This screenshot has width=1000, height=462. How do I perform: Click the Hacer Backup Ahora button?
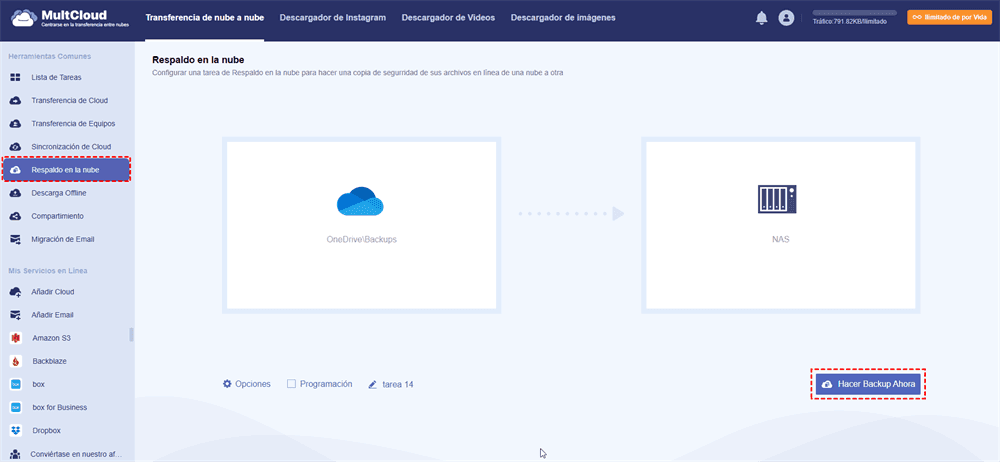[869, 384]
